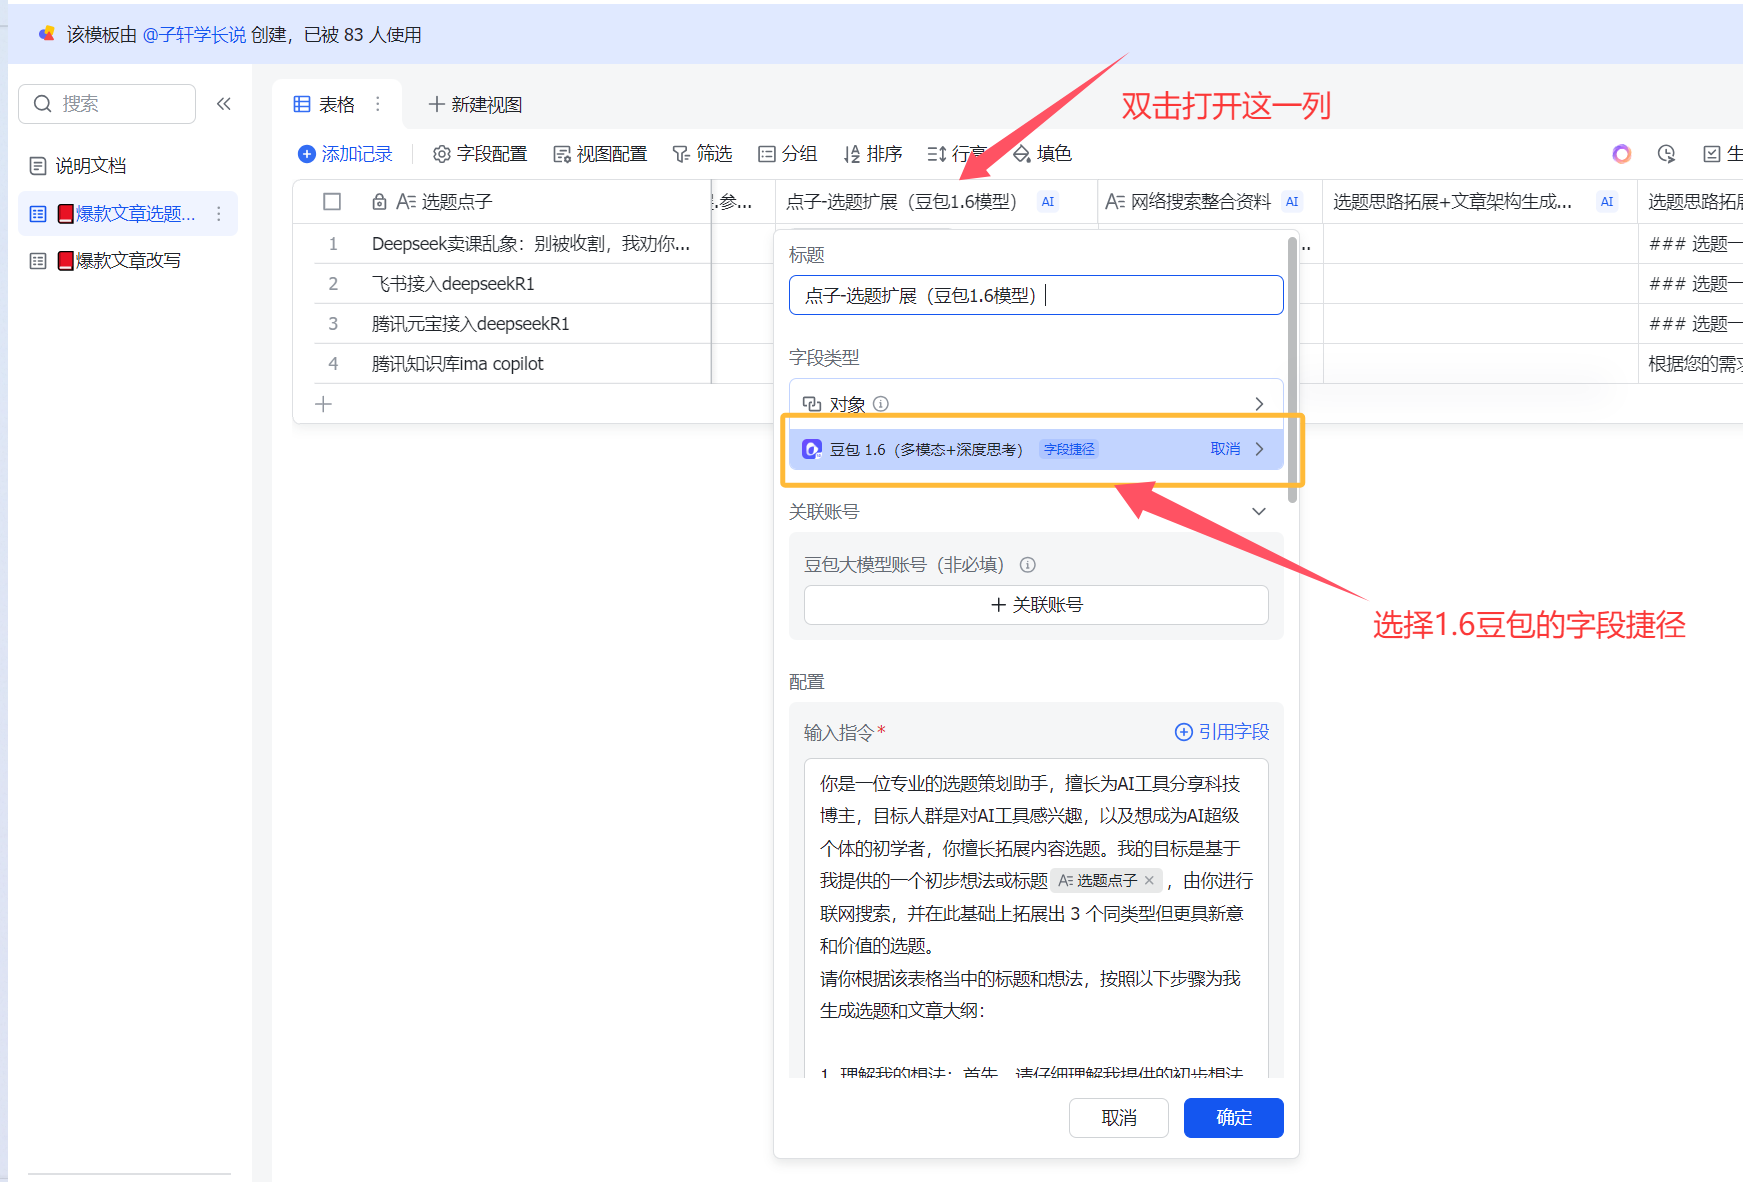Screen dimensions: 1743x1182
Task: Open the 表格 view options menu
Action: click(378, 104)
